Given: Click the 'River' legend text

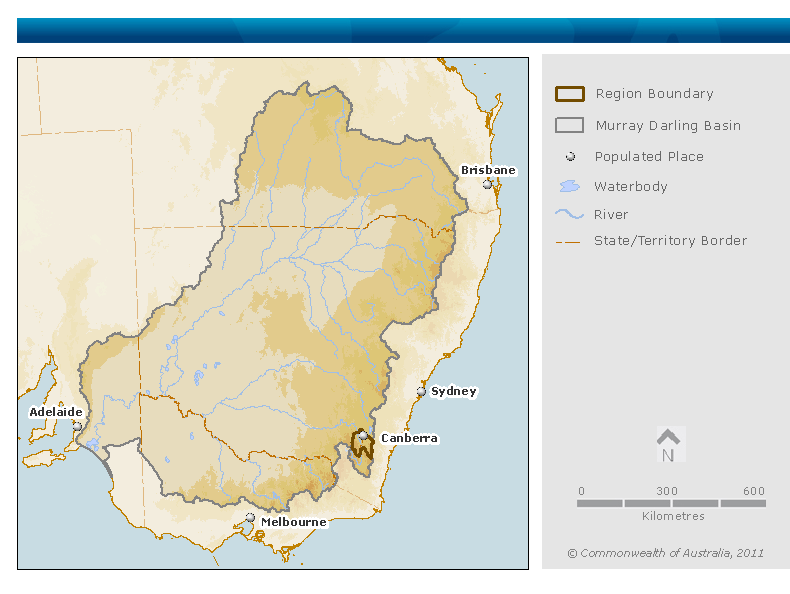Looking at the screenshot, I should click(x=611, y=215).
